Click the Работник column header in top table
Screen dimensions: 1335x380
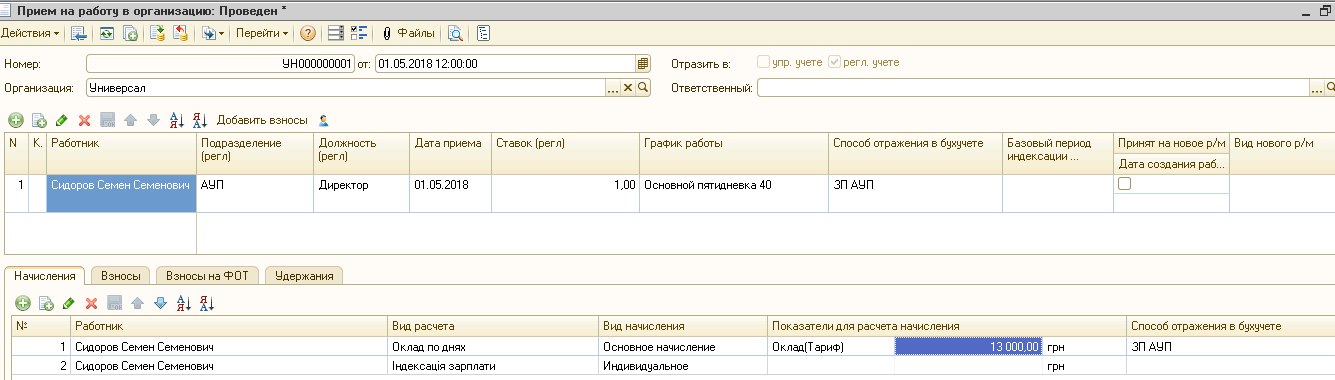(121, 154)
